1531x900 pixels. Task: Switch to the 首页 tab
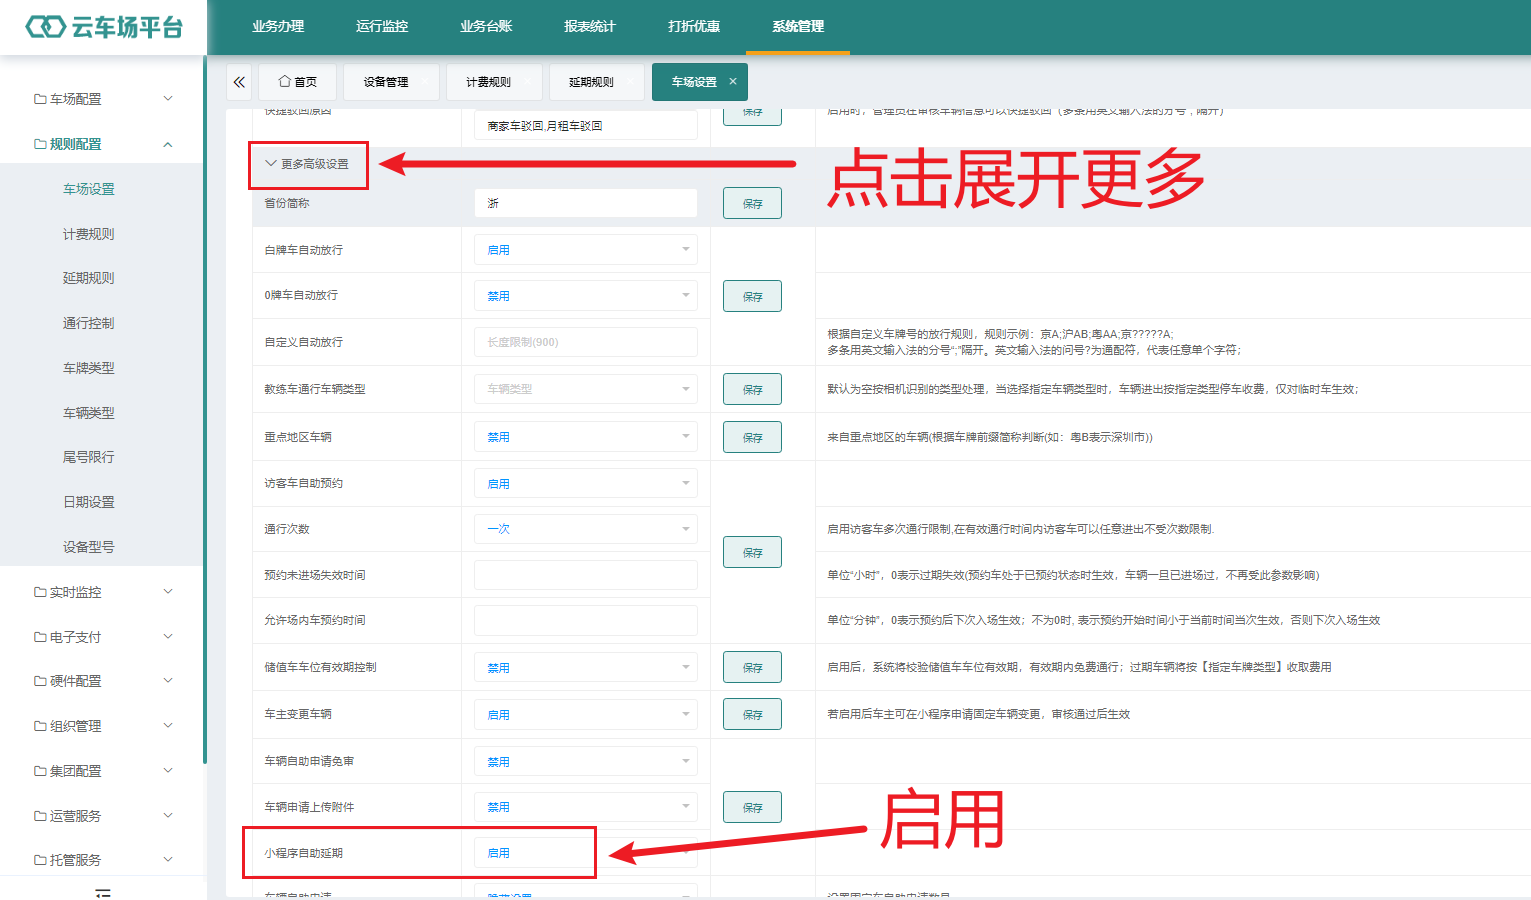tap(297, 82)
